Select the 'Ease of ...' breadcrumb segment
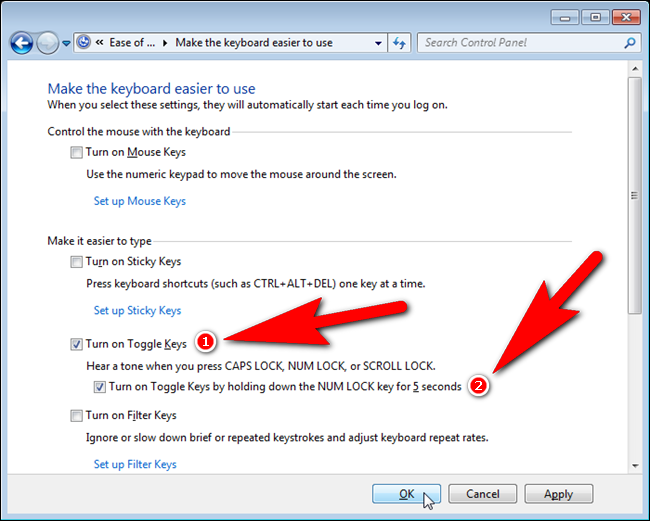 (x=132, y=42)
